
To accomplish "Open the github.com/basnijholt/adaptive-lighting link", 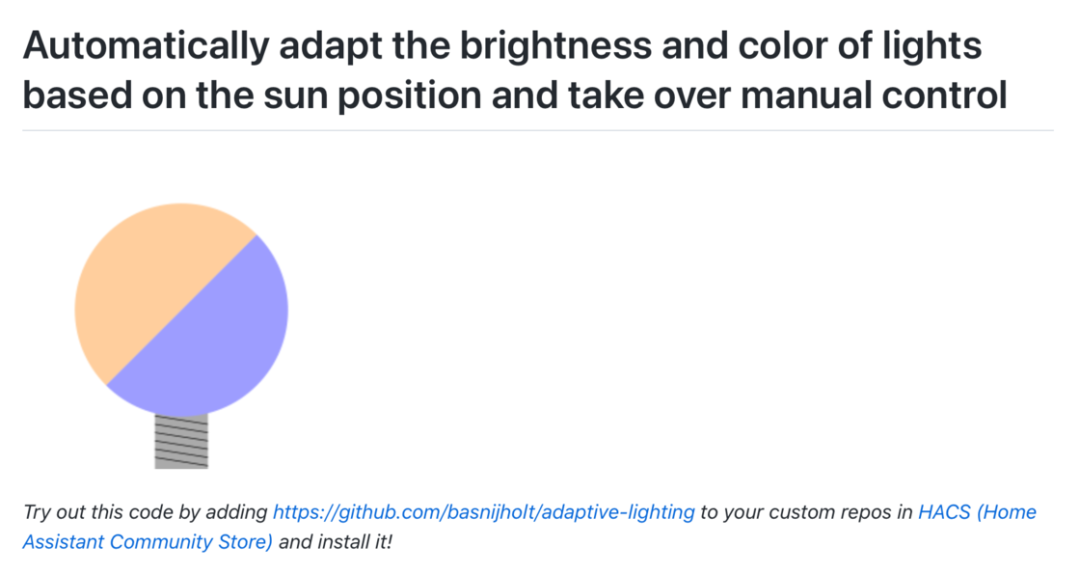I will click(x=483, y=513).
